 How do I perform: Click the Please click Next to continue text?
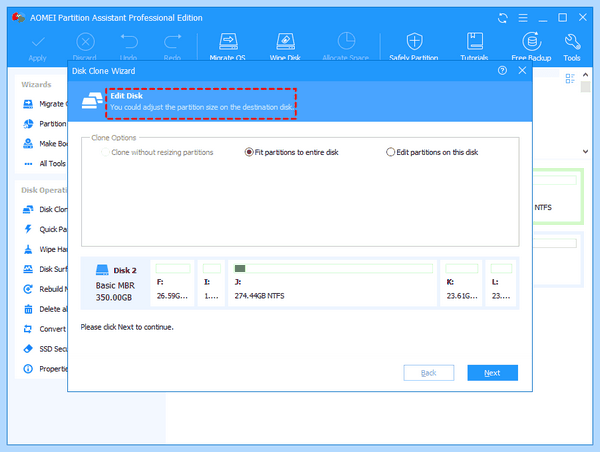click(x=127, y=327)
